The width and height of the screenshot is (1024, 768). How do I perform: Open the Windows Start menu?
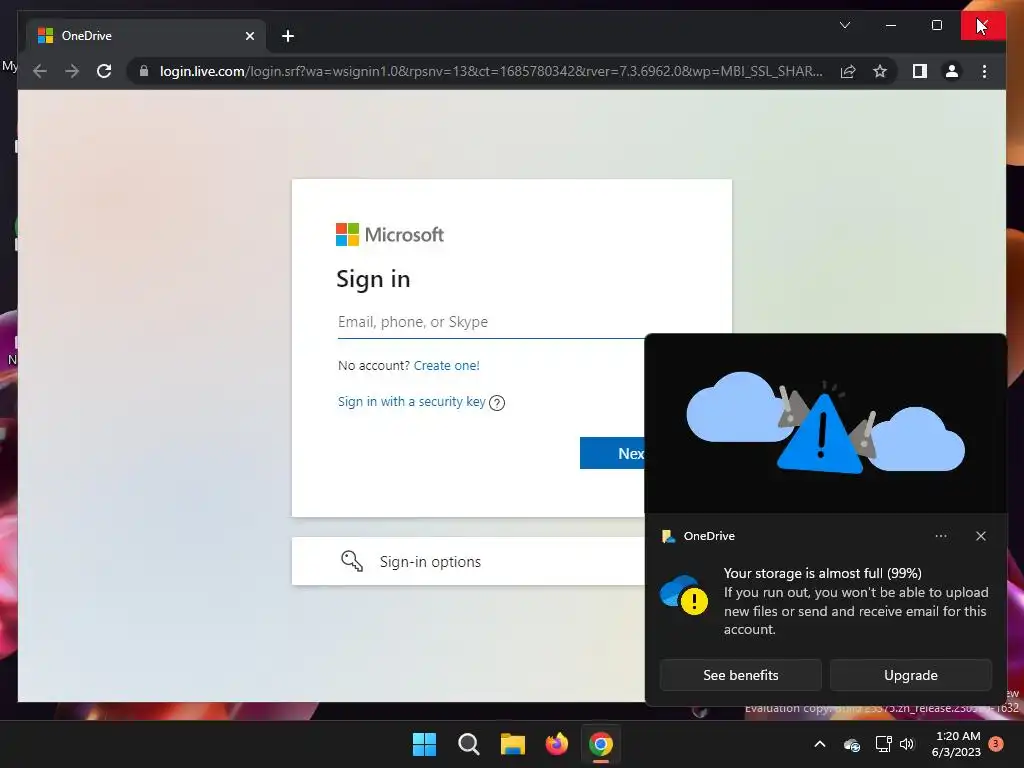[424, 744]
